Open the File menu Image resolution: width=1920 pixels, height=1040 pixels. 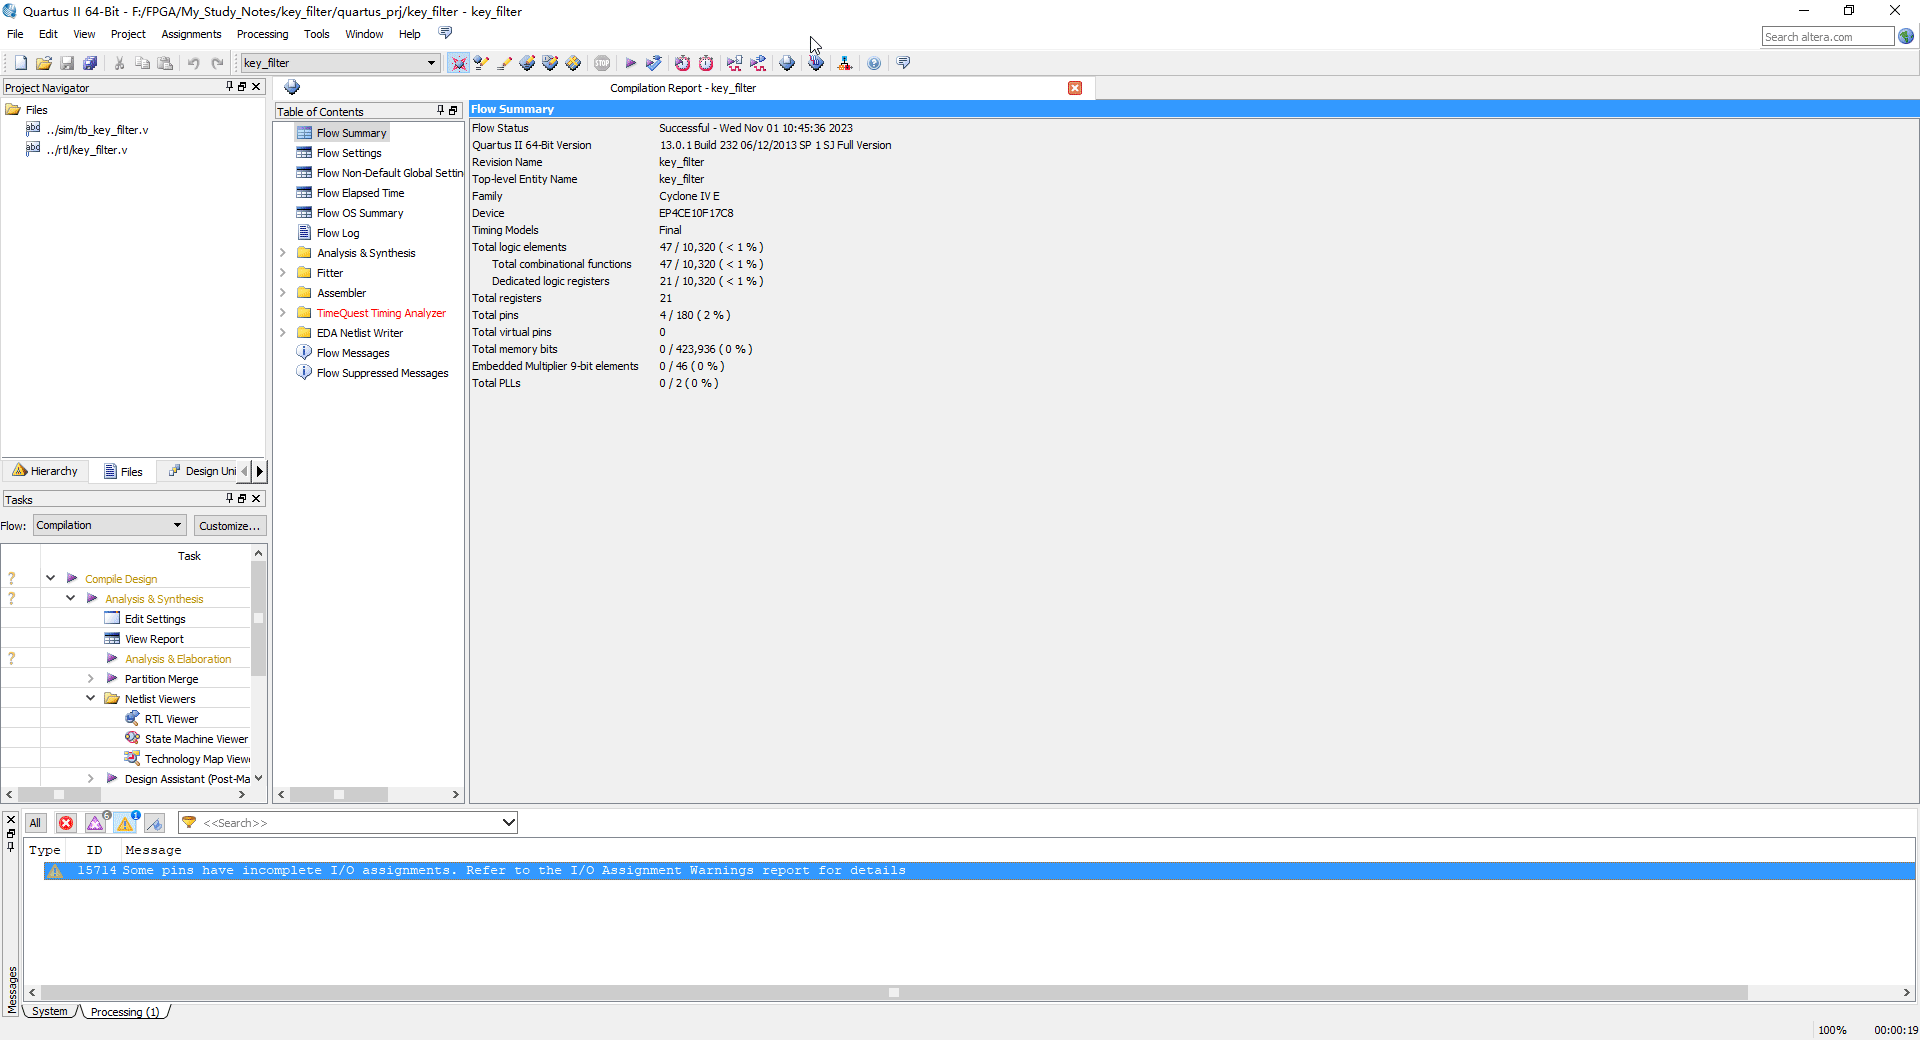[x=15, y=34]
